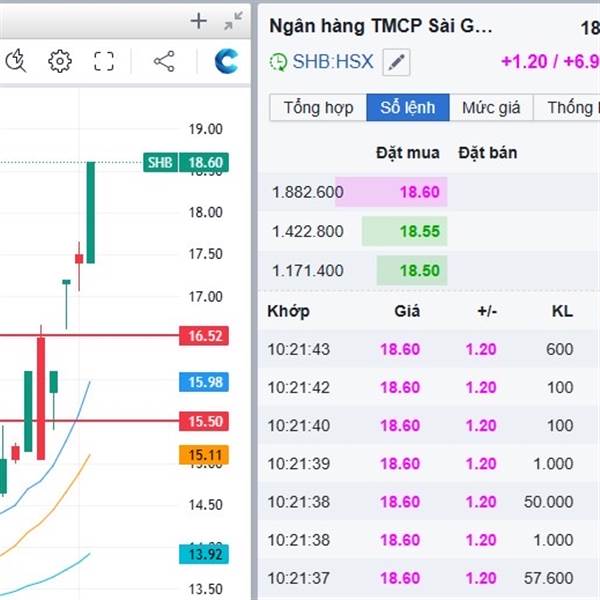Image resolution: width=600 pixels, height=600 pixels.
Task: Switch to Tổng hợp tab
Action: (318, 108)
